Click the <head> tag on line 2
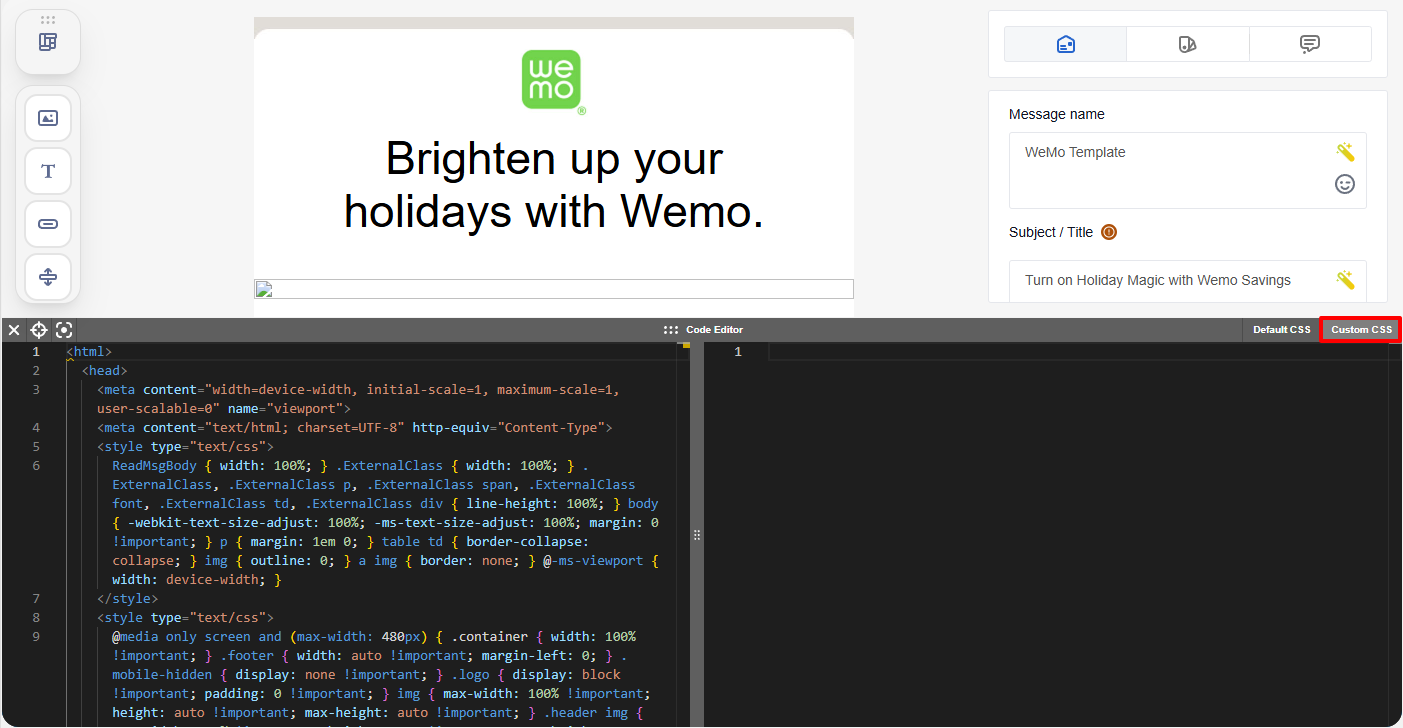Image resolution: width=1403 pixels, height=728 pixels. tap(104, 371)
